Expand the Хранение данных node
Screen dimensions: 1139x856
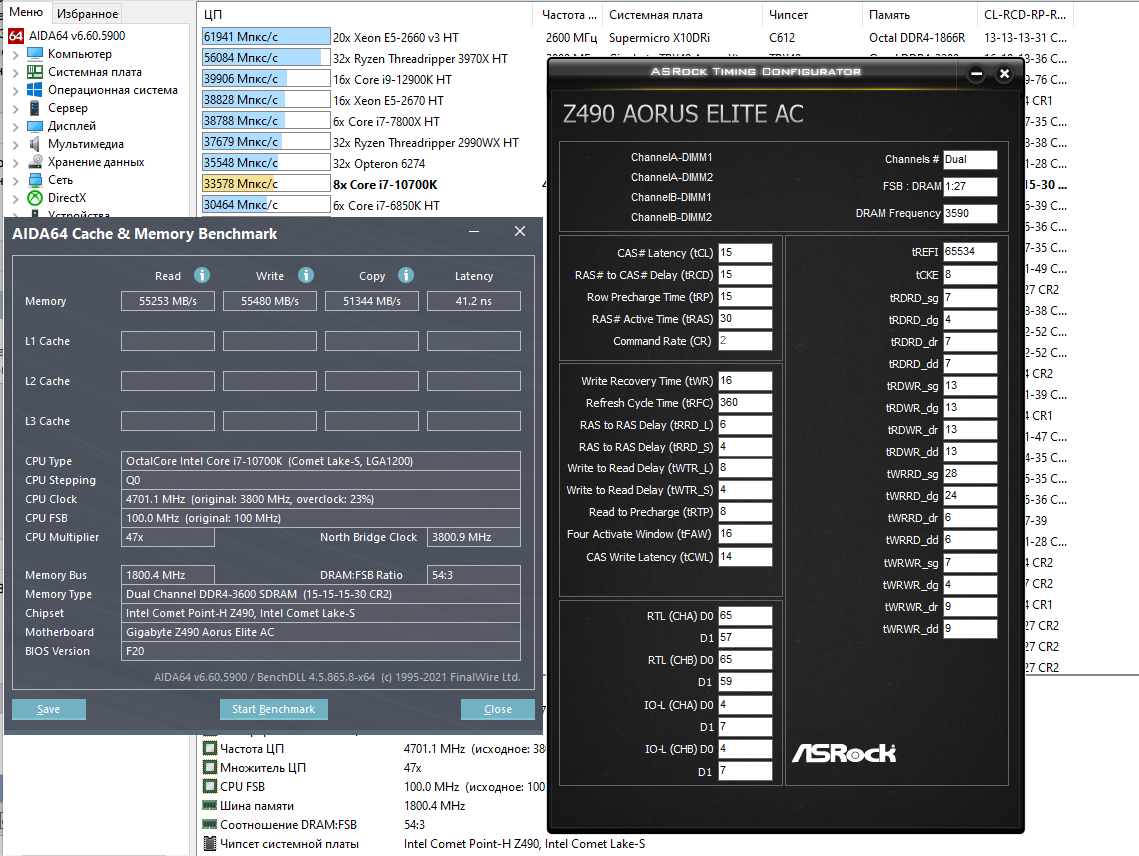16,163
